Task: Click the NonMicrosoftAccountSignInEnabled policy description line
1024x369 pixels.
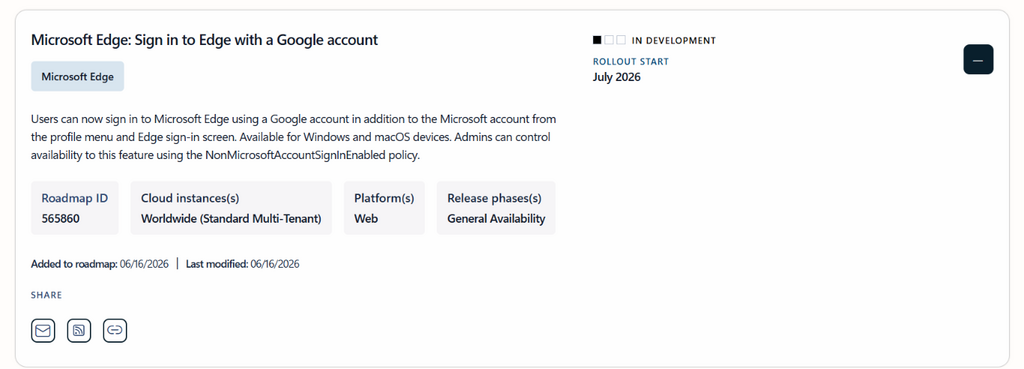Action: (x=224, y=156)
